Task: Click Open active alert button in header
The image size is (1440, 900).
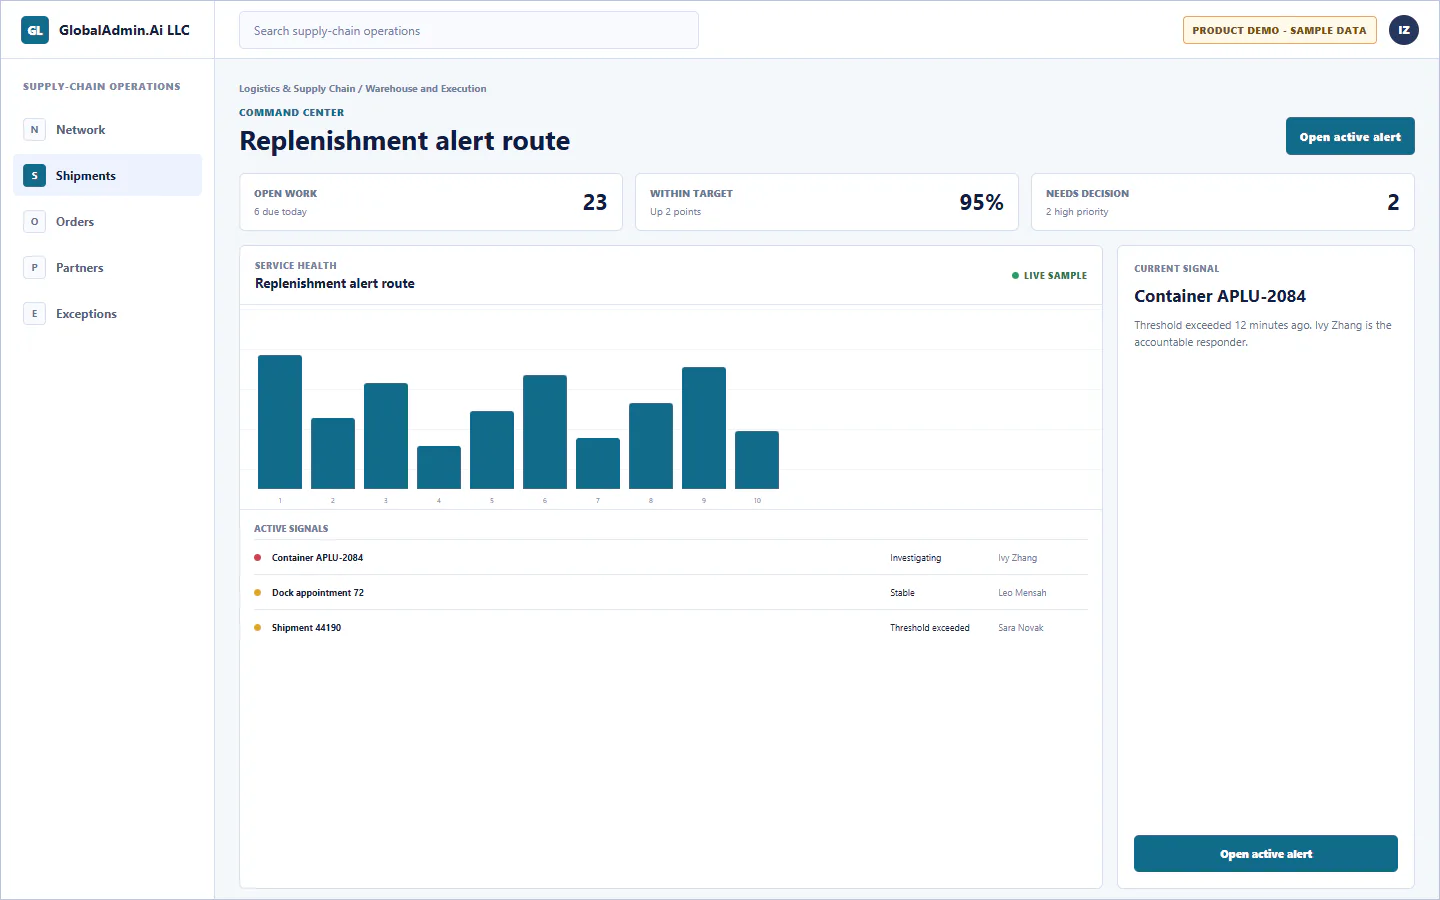Action: (x=1350, y=137)
